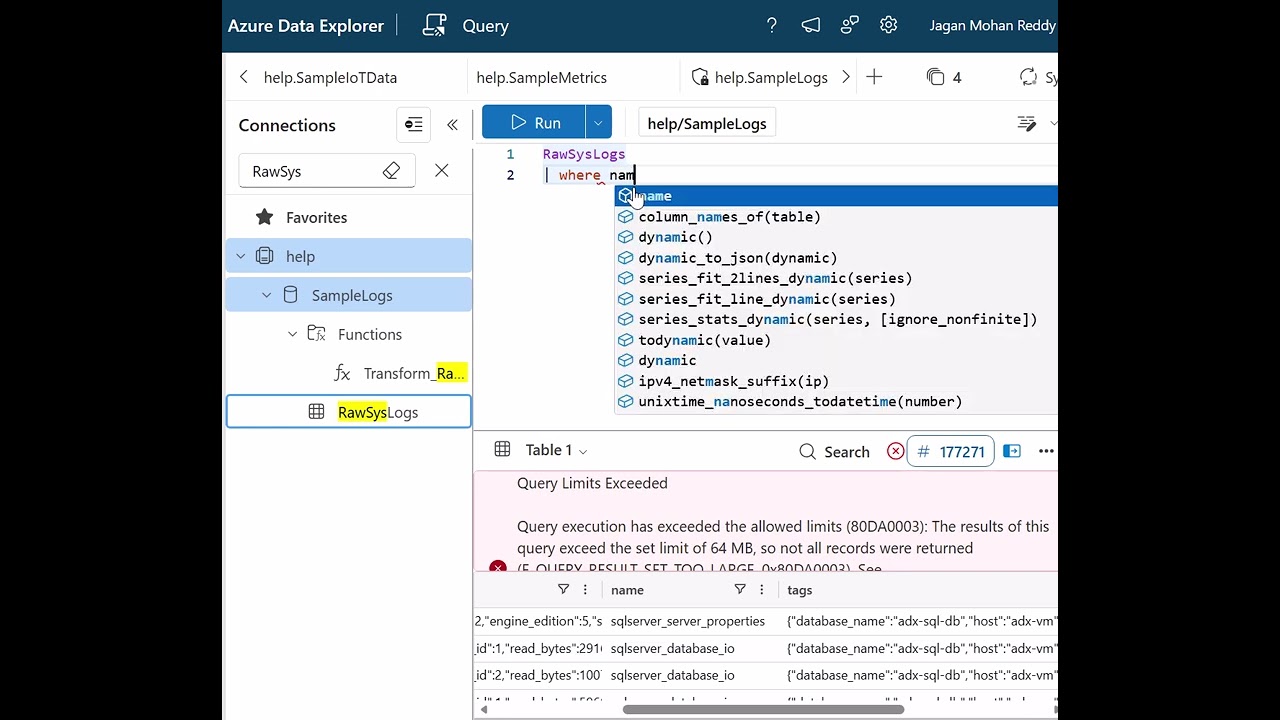Switch to the help.SampleIoTData tab
The image size is (1280, 720).
(330, 77)
